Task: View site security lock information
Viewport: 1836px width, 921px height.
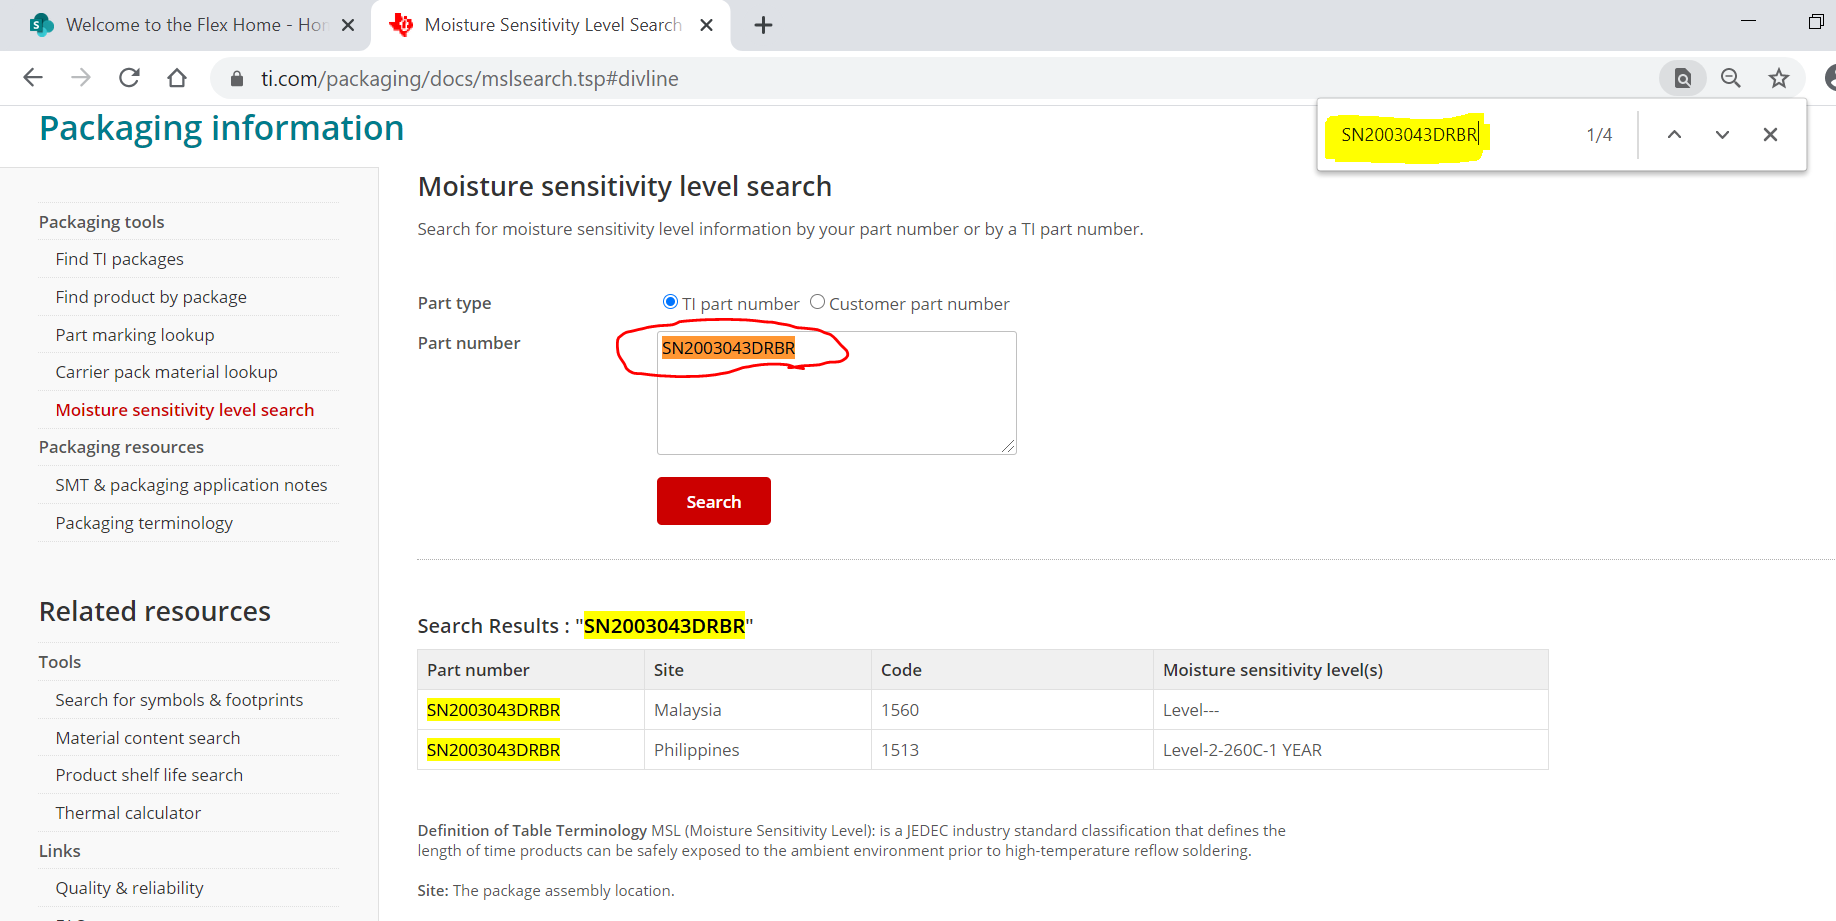Action: point(237,79)
